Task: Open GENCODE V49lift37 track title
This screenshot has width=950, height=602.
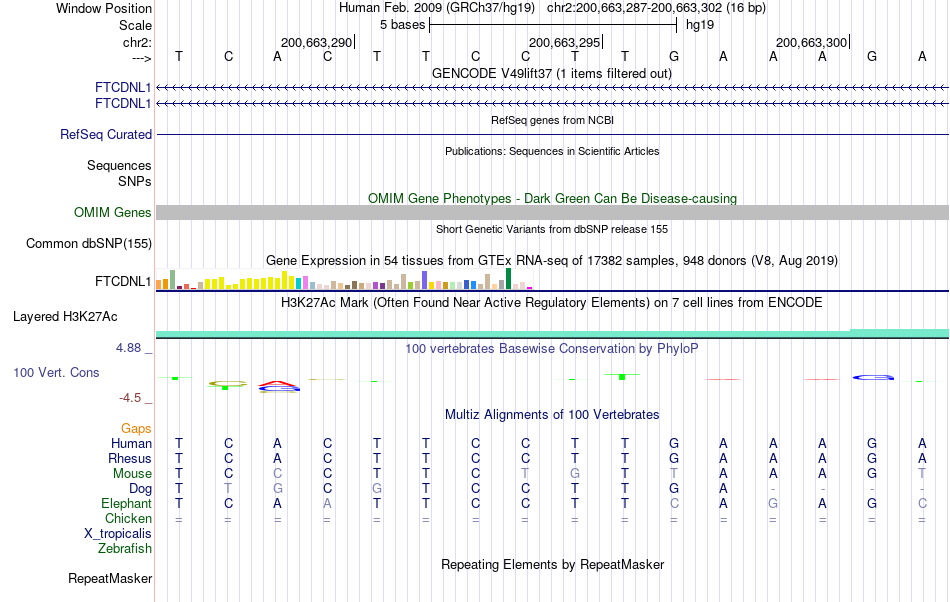Action: pyautogui.click(x=552, y=73)
